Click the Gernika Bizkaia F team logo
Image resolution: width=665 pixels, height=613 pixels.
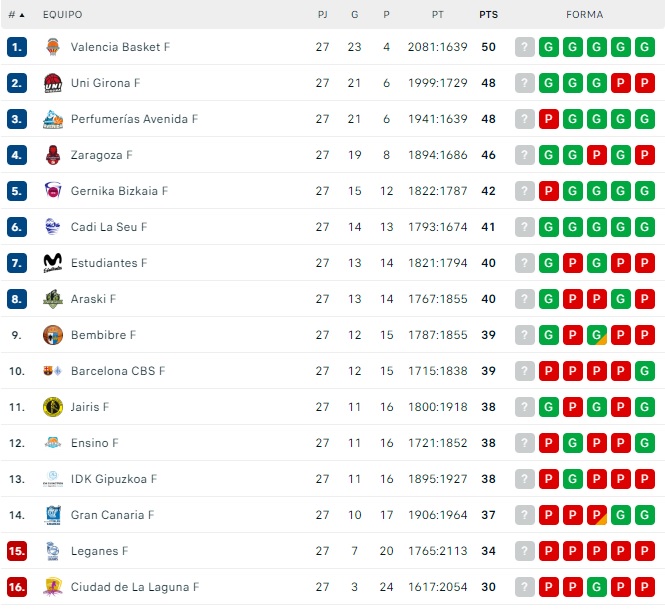click(x=53, y=191)
